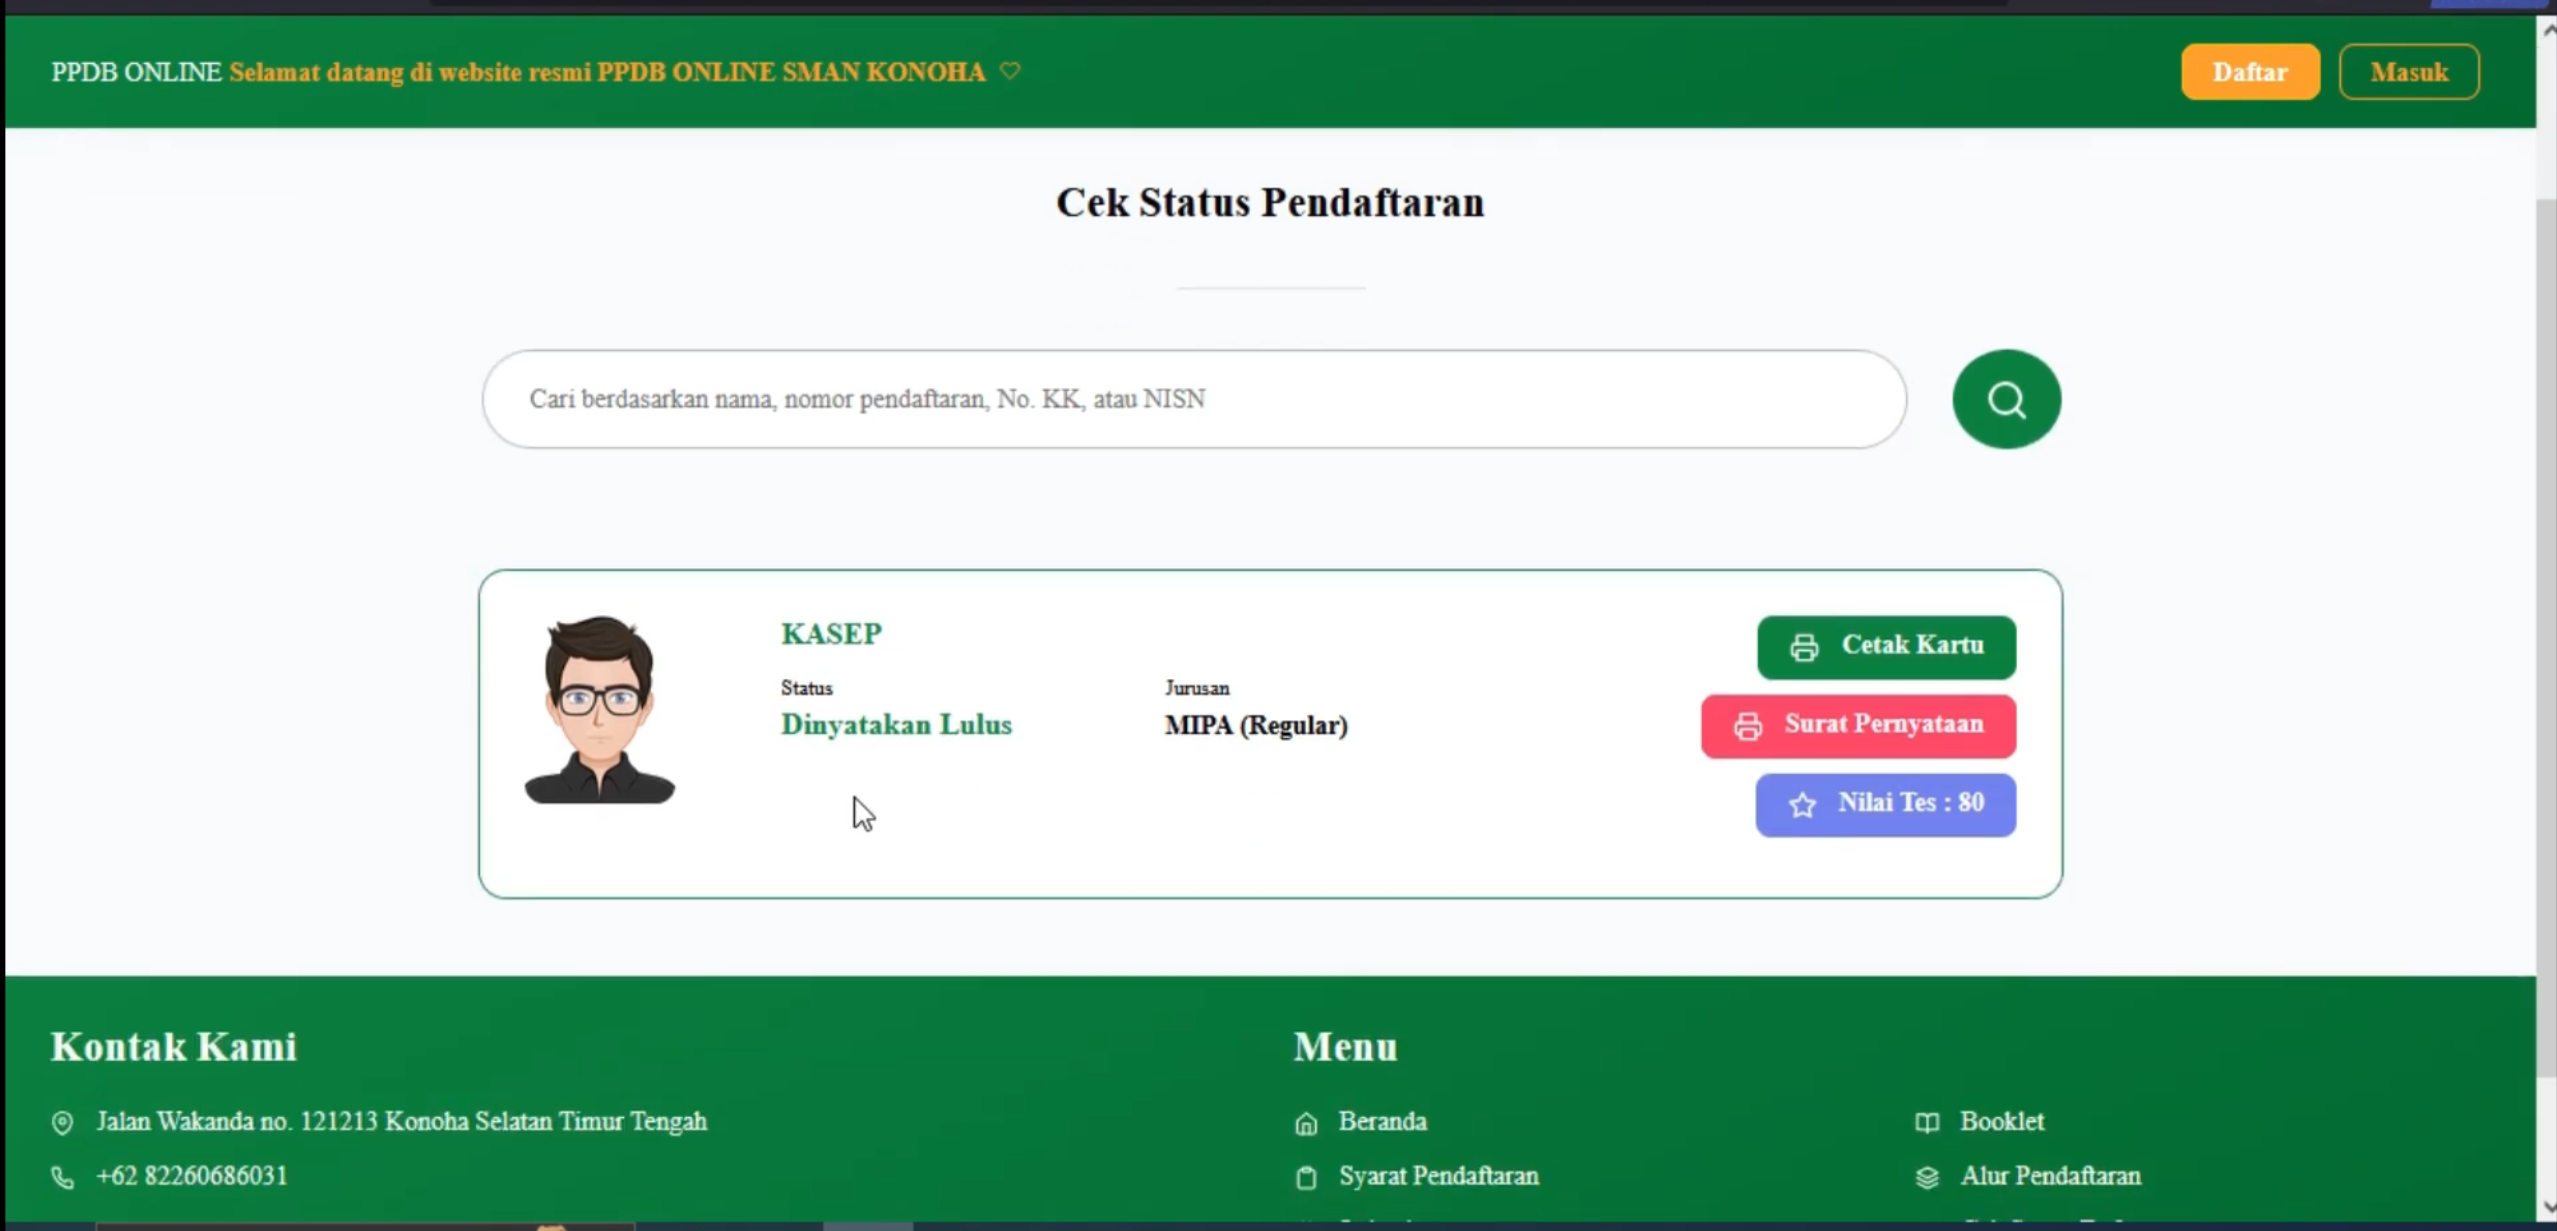This screenshot has width=2557, height=1231.
Task: Click the Kontak Kami footer heading
Action: point(174,1047)
